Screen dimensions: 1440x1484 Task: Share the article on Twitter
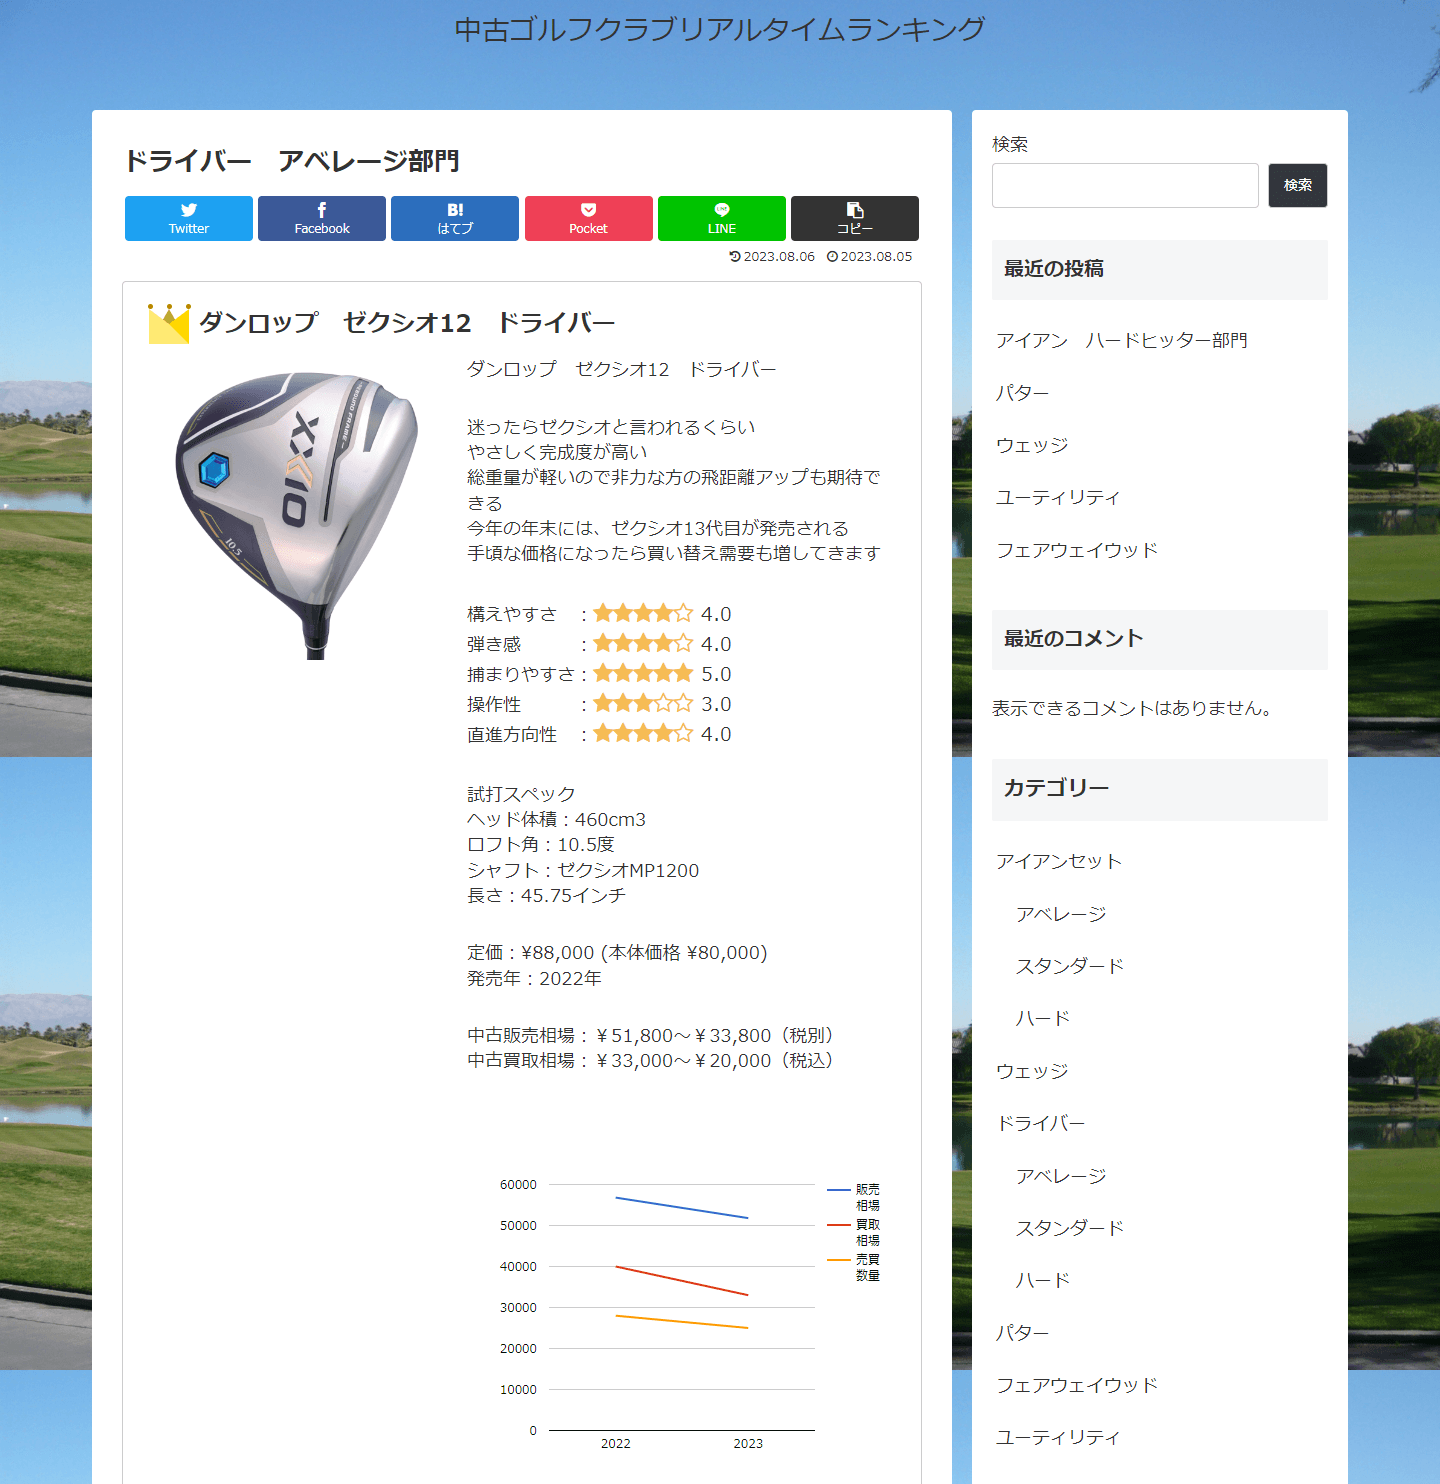(x=188, y=218)
